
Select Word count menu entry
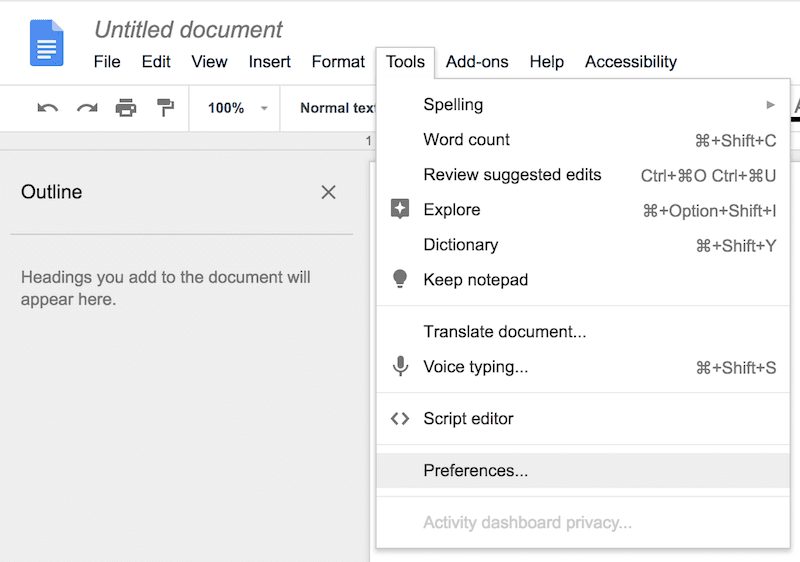click(467, 140)
